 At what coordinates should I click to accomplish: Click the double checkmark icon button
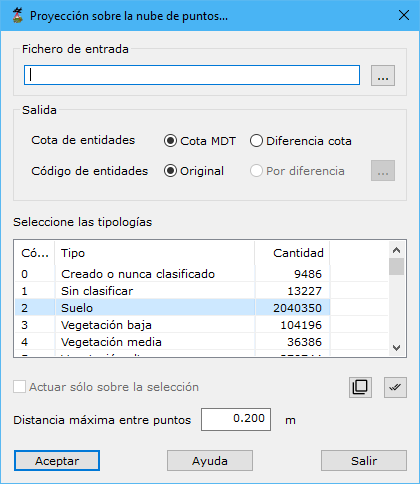395,387
